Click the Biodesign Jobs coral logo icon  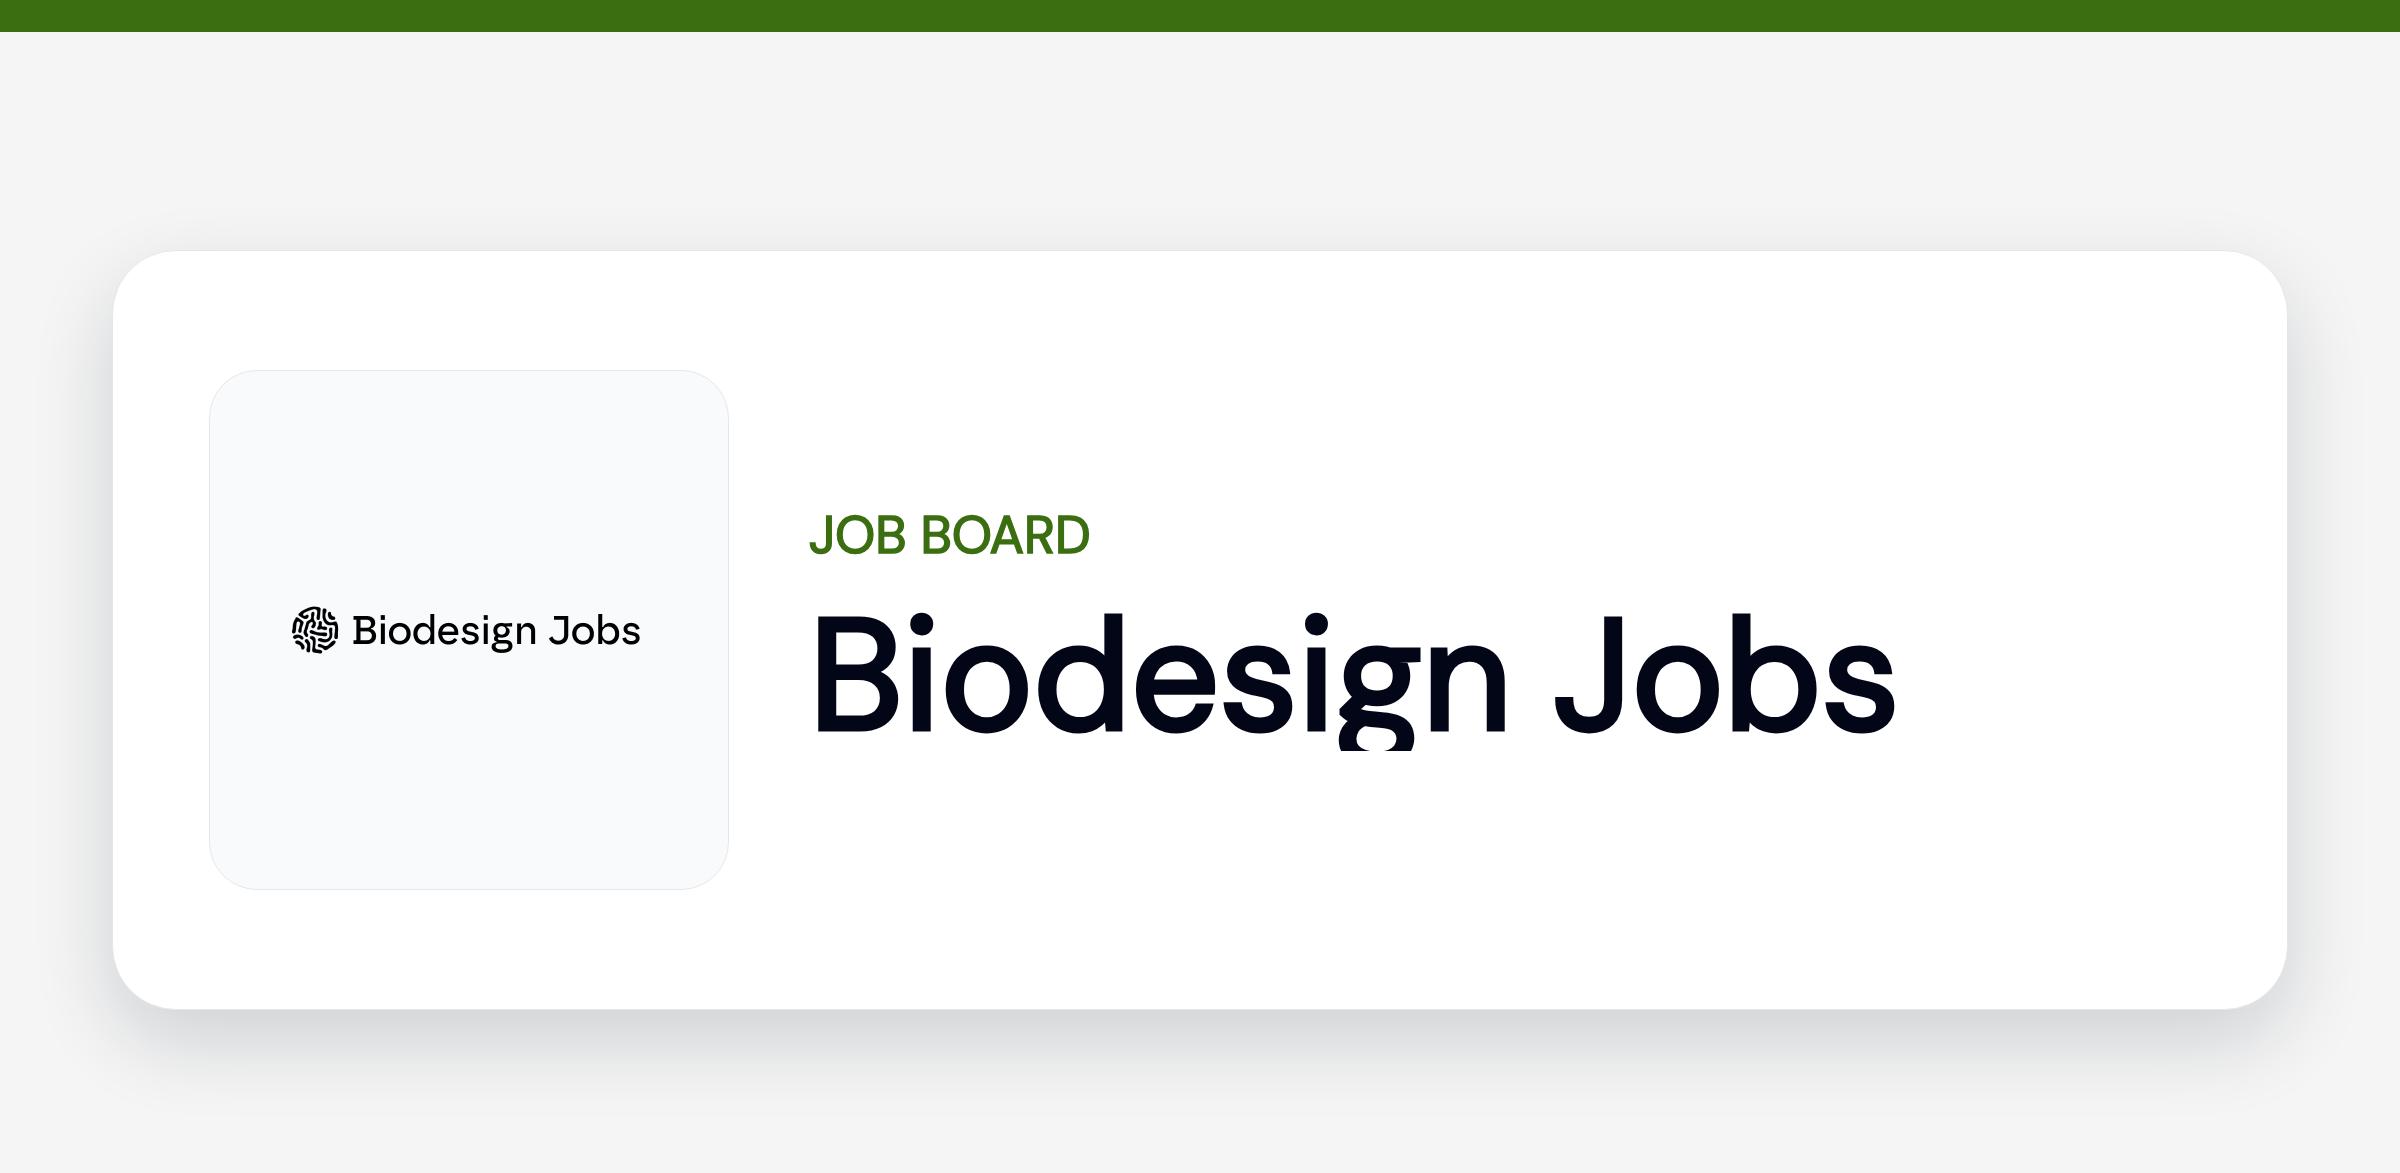pos(315,630)
